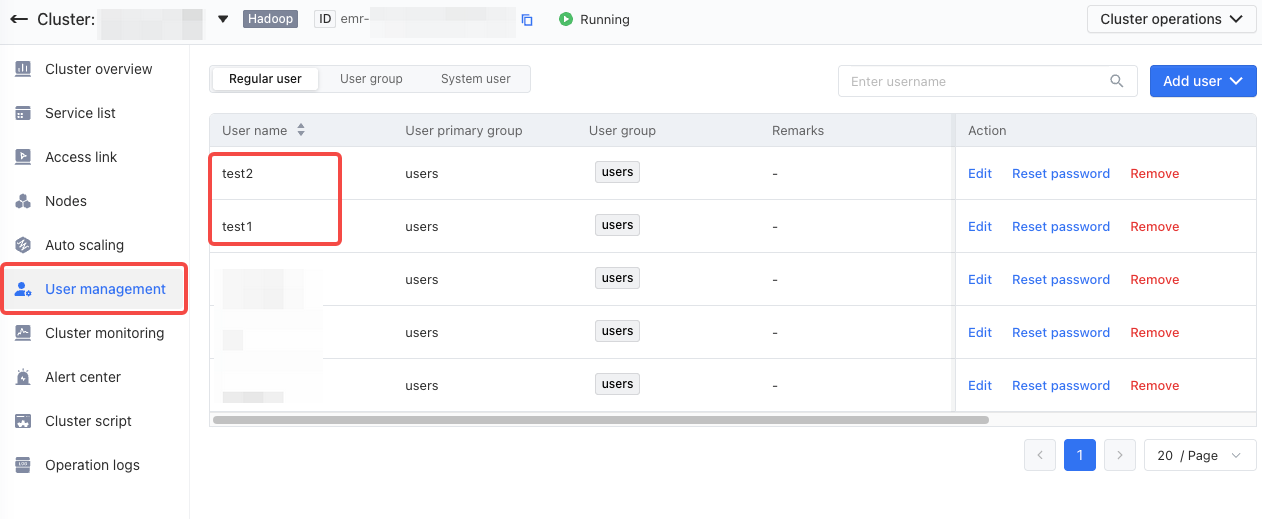This screenshot has height=519, width=1262.
Task: Open the 20 / Page size dropdown
Action: click(x=1200, y=455)
